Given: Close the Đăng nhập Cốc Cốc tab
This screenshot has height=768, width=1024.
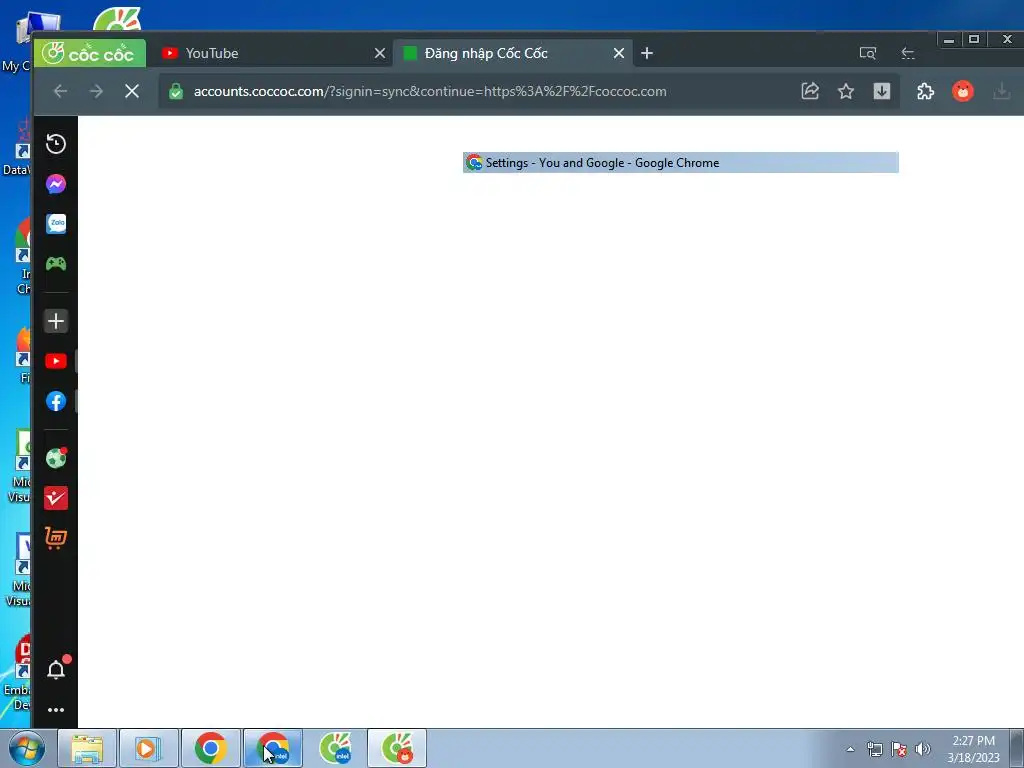Looking at the screenshot, I should pos(618,54).
